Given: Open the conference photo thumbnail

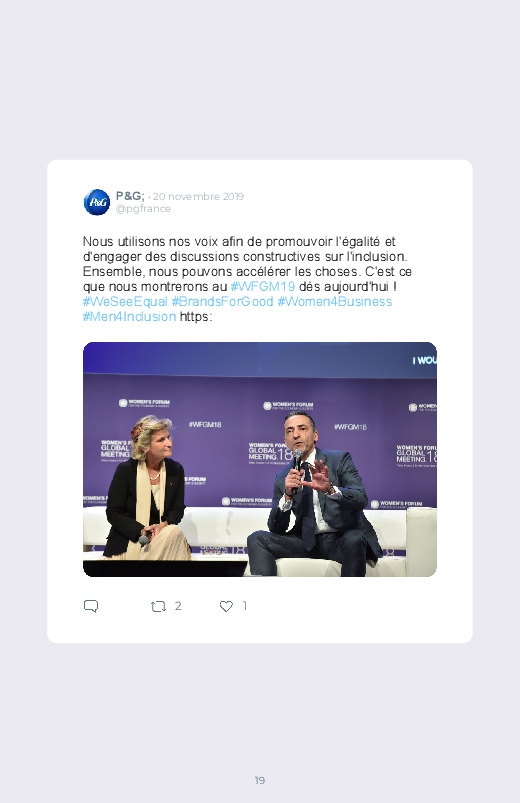Looking at the screenshot, I should (260, 459).
